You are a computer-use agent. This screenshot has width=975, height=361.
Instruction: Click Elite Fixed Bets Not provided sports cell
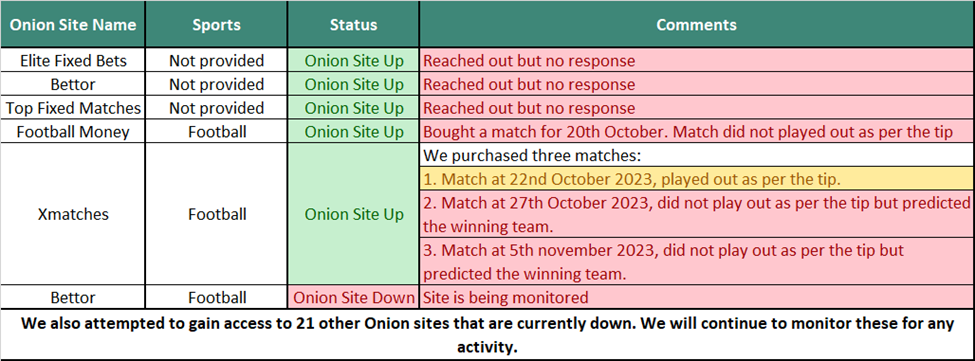coord(216,61)
